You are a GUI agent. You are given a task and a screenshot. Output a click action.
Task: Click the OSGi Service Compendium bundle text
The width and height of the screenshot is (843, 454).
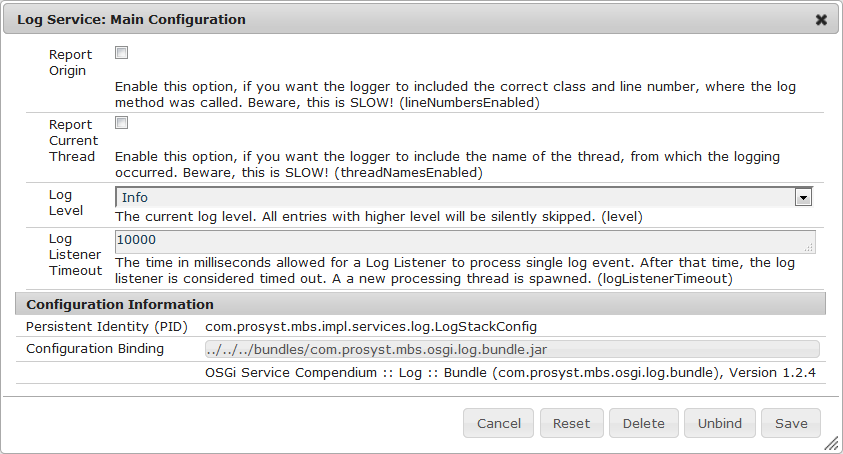[x=510, y=373]
